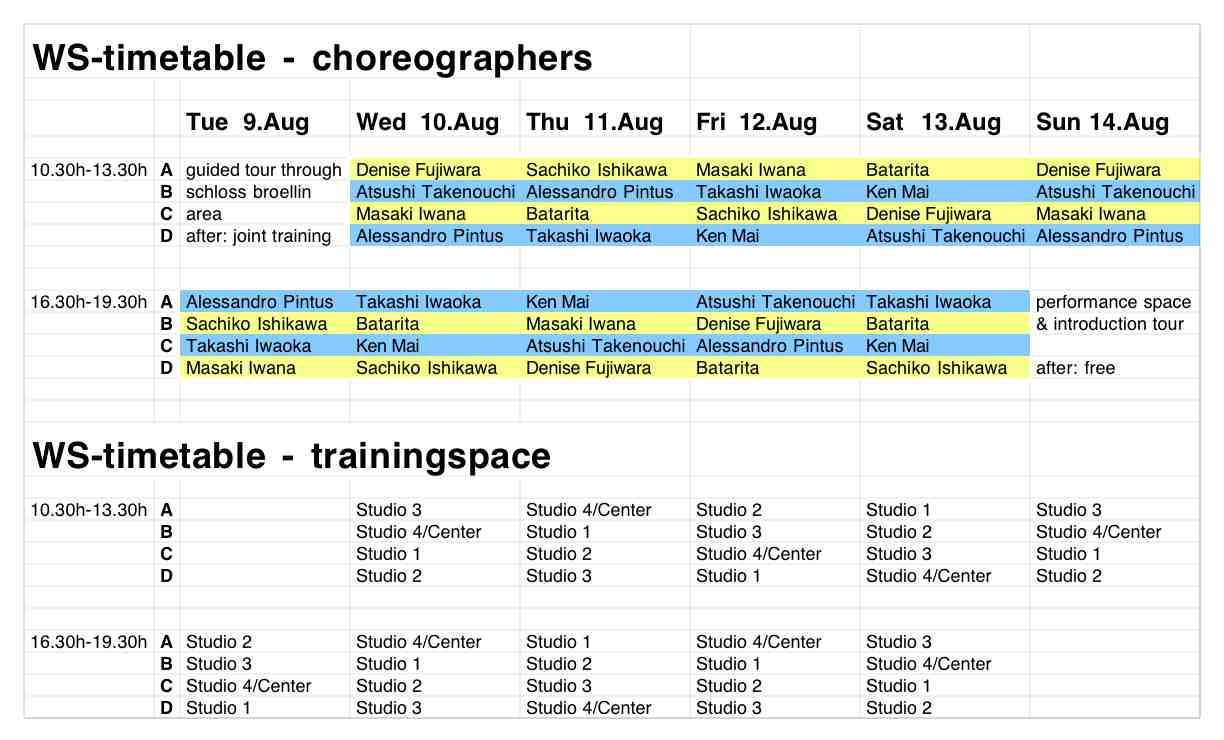Select the "schloss broellin" cell
This screenshot has width=1224, height=740.
[x=248, y=192]
